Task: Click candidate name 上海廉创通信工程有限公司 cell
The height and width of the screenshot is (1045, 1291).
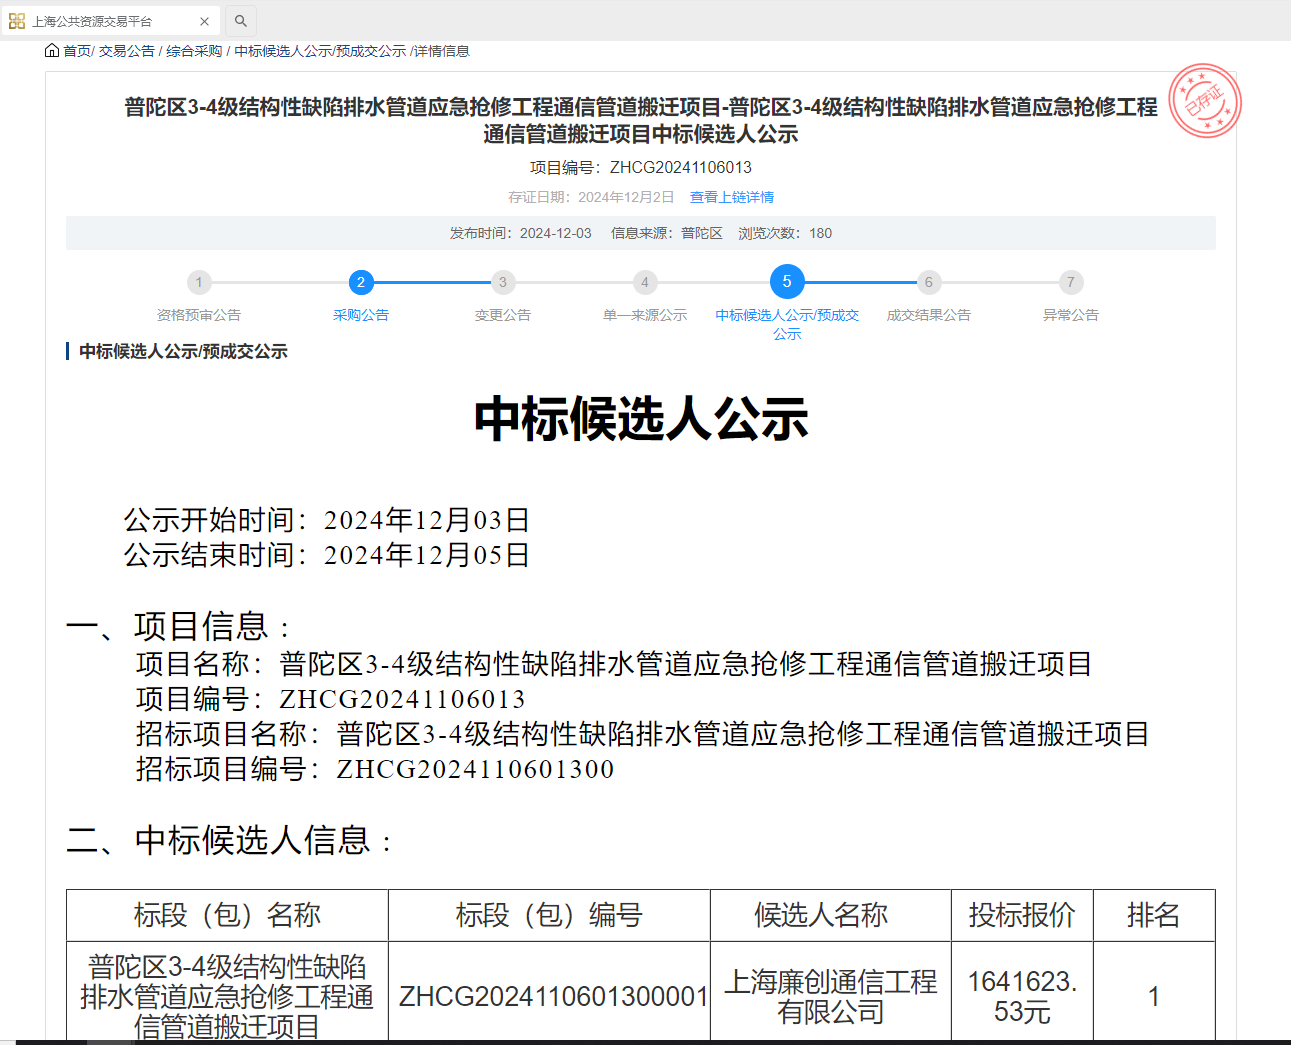Action: [x=830, y=996]
